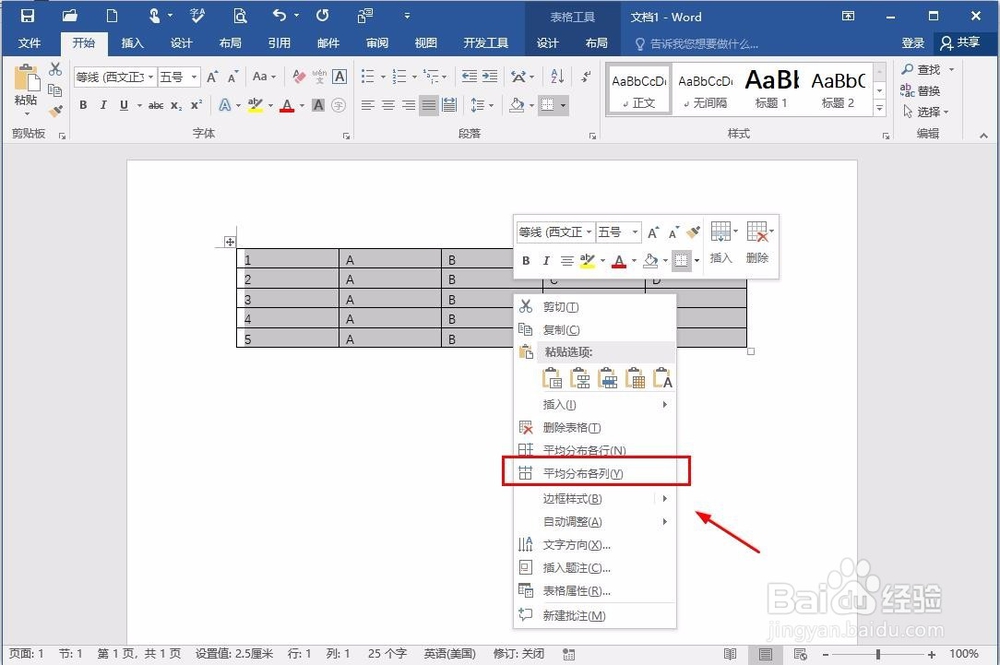This screenshot has width=1000, height=665.
Task: Expand the Insert submenu in context menu
Action: tap(594, 405)
